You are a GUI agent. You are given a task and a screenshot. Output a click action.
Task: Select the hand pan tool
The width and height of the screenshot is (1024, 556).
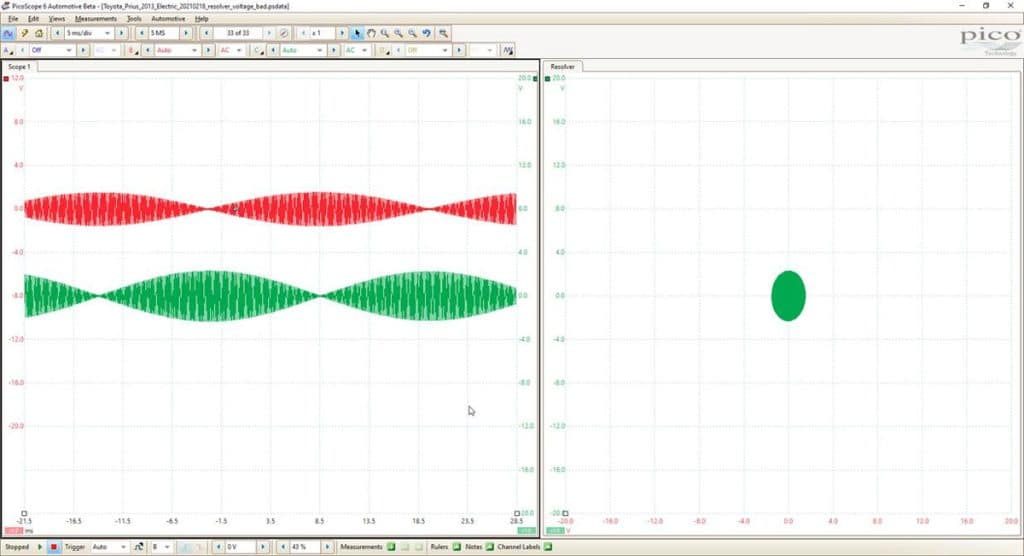(x=371, y=33)
